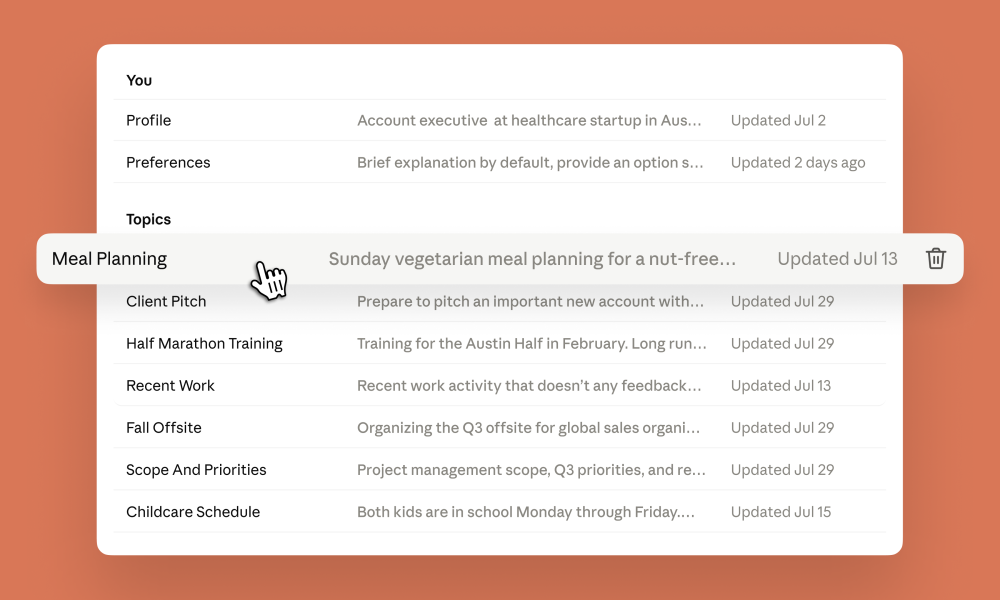Click the Account executive profile summary text
Screen dimensions: 1000x600
(529, 121)
